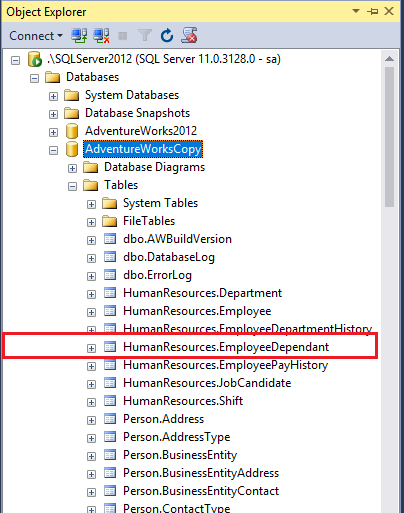
Task: Click AdventureWorksCopy database cylinder icon
Action: pyautogui.click(x=72, y=149)
